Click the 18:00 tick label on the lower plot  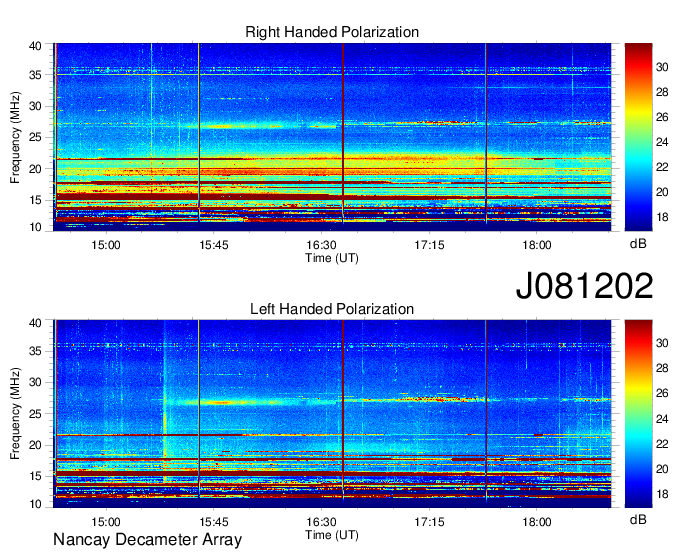(x=537, y=522)
